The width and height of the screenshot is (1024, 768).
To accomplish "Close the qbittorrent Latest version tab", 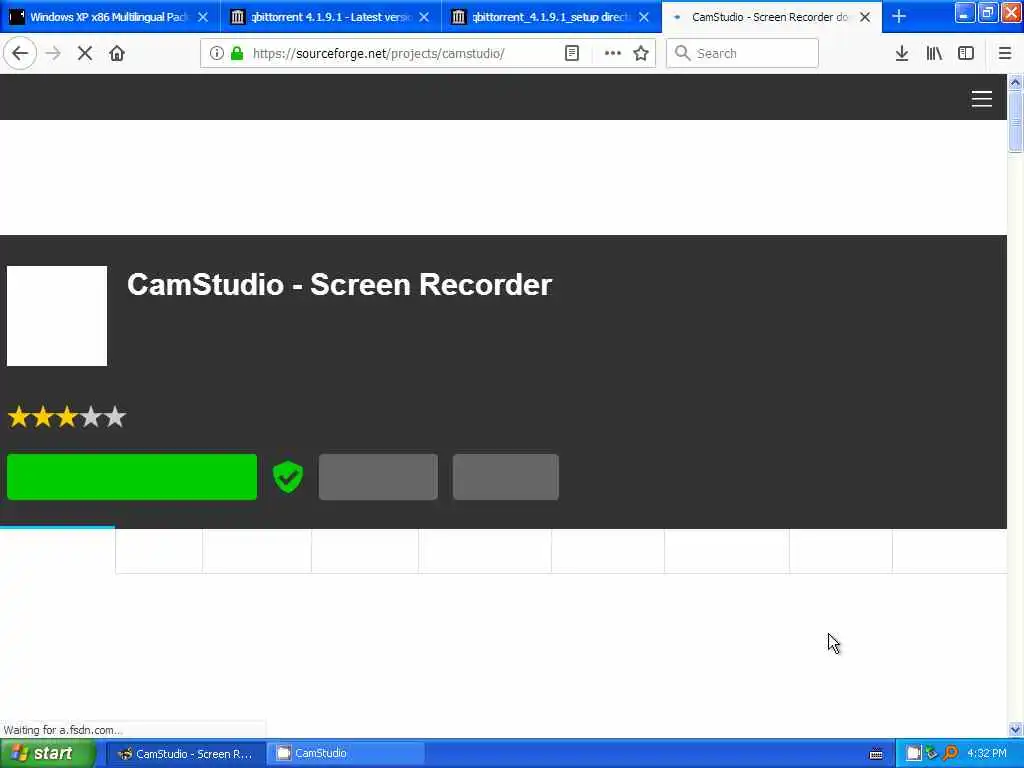I will [424, 17].
